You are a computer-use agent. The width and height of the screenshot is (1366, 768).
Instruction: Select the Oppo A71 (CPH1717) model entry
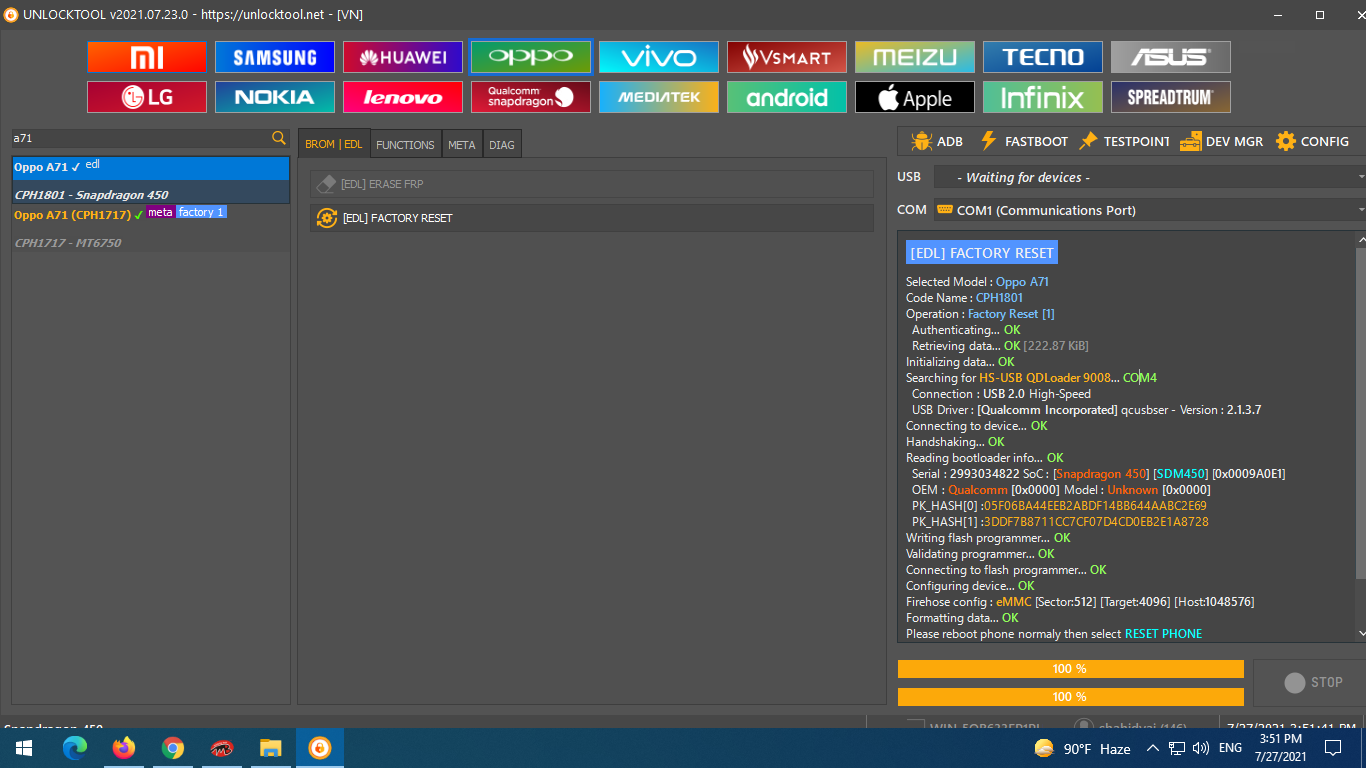(151, 214)
